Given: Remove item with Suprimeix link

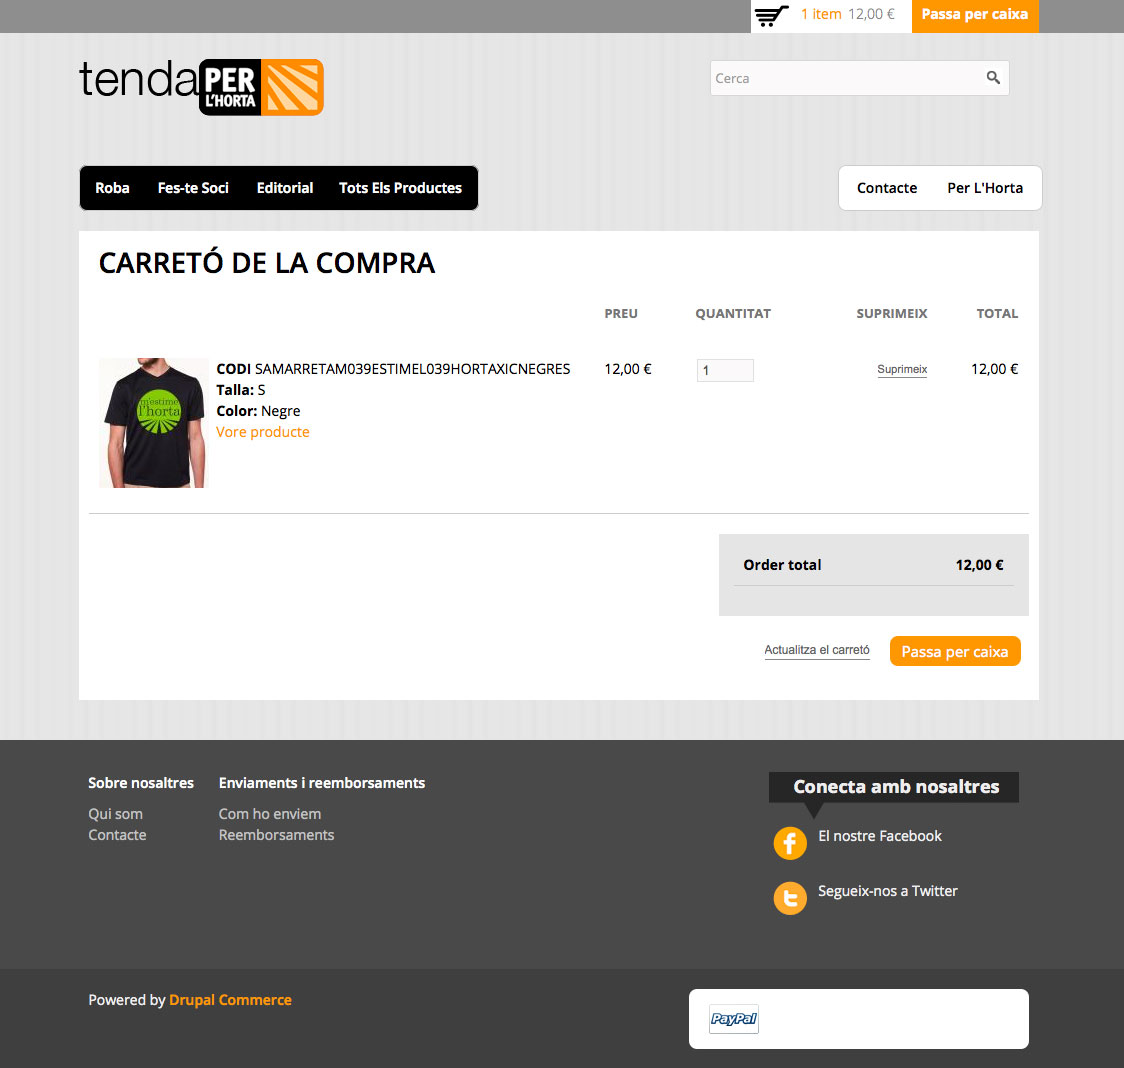Looking at the screenshot, I should coord(902,369).
